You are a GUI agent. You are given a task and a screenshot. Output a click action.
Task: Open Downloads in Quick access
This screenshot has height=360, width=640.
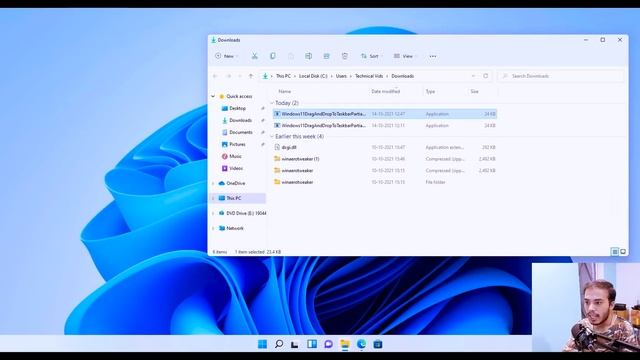coord(240,120)
